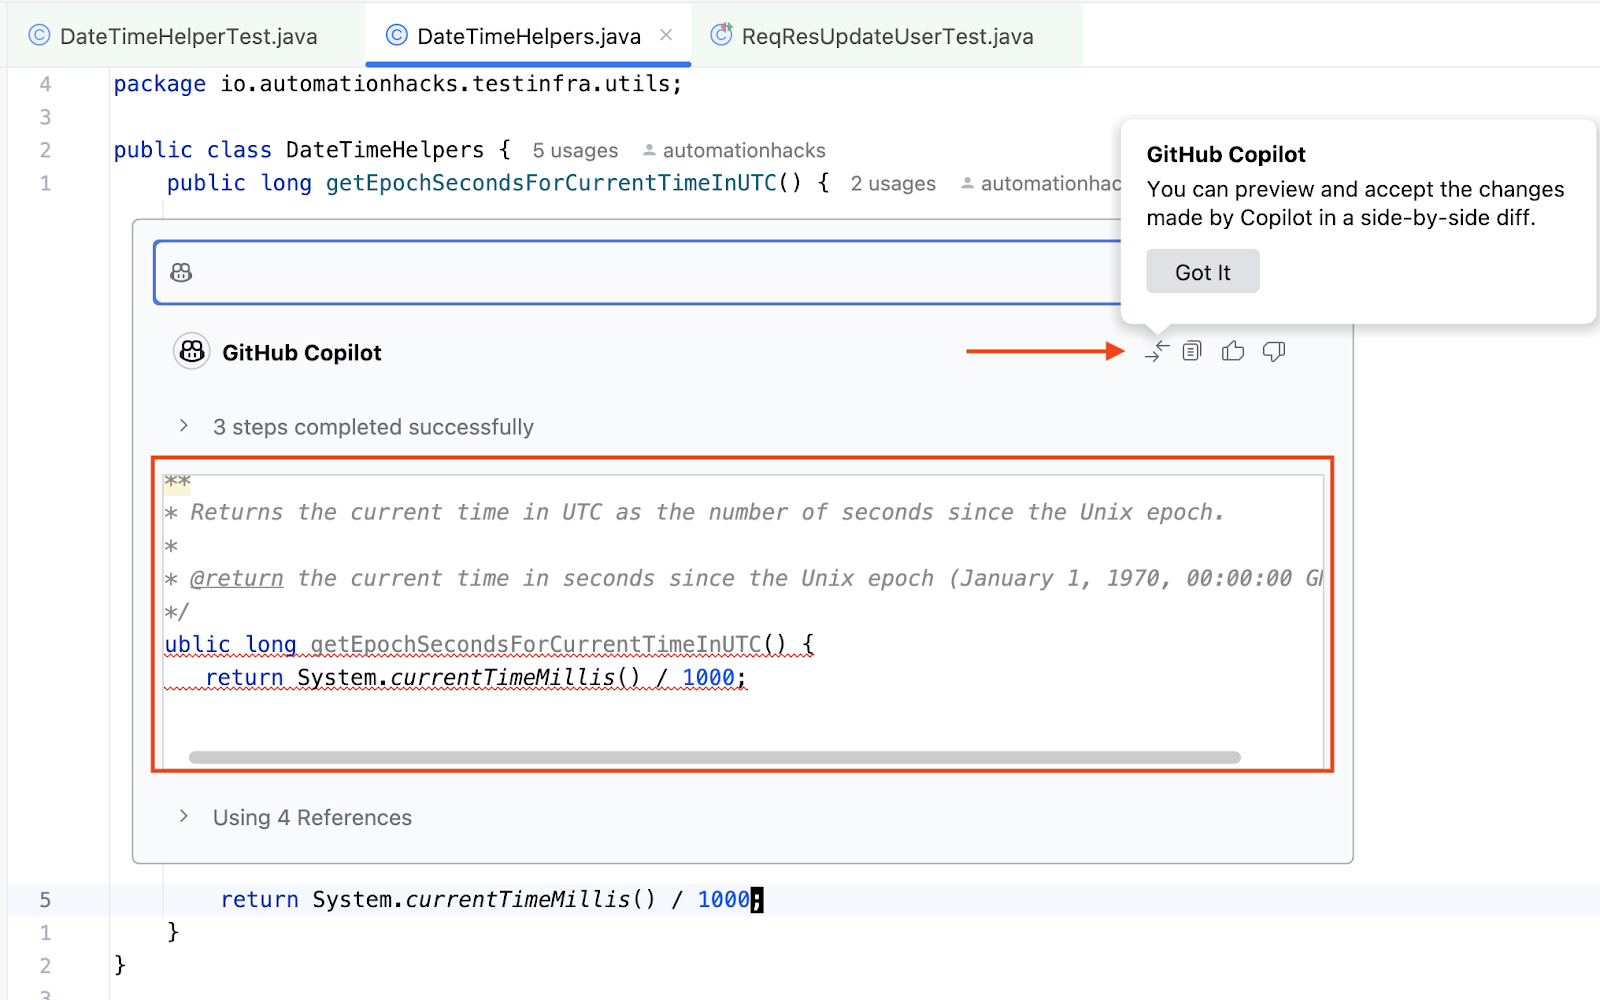Insert Copilot suggestion at cursor
1600x1000 pixels.
click(x=1157, y=351)
